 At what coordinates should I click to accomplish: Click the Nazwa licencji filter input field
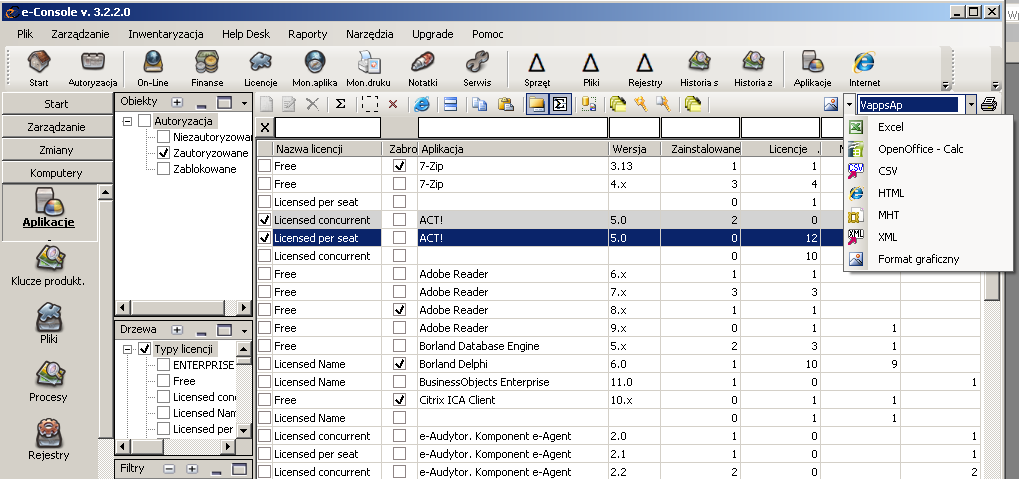coord(328,127)
